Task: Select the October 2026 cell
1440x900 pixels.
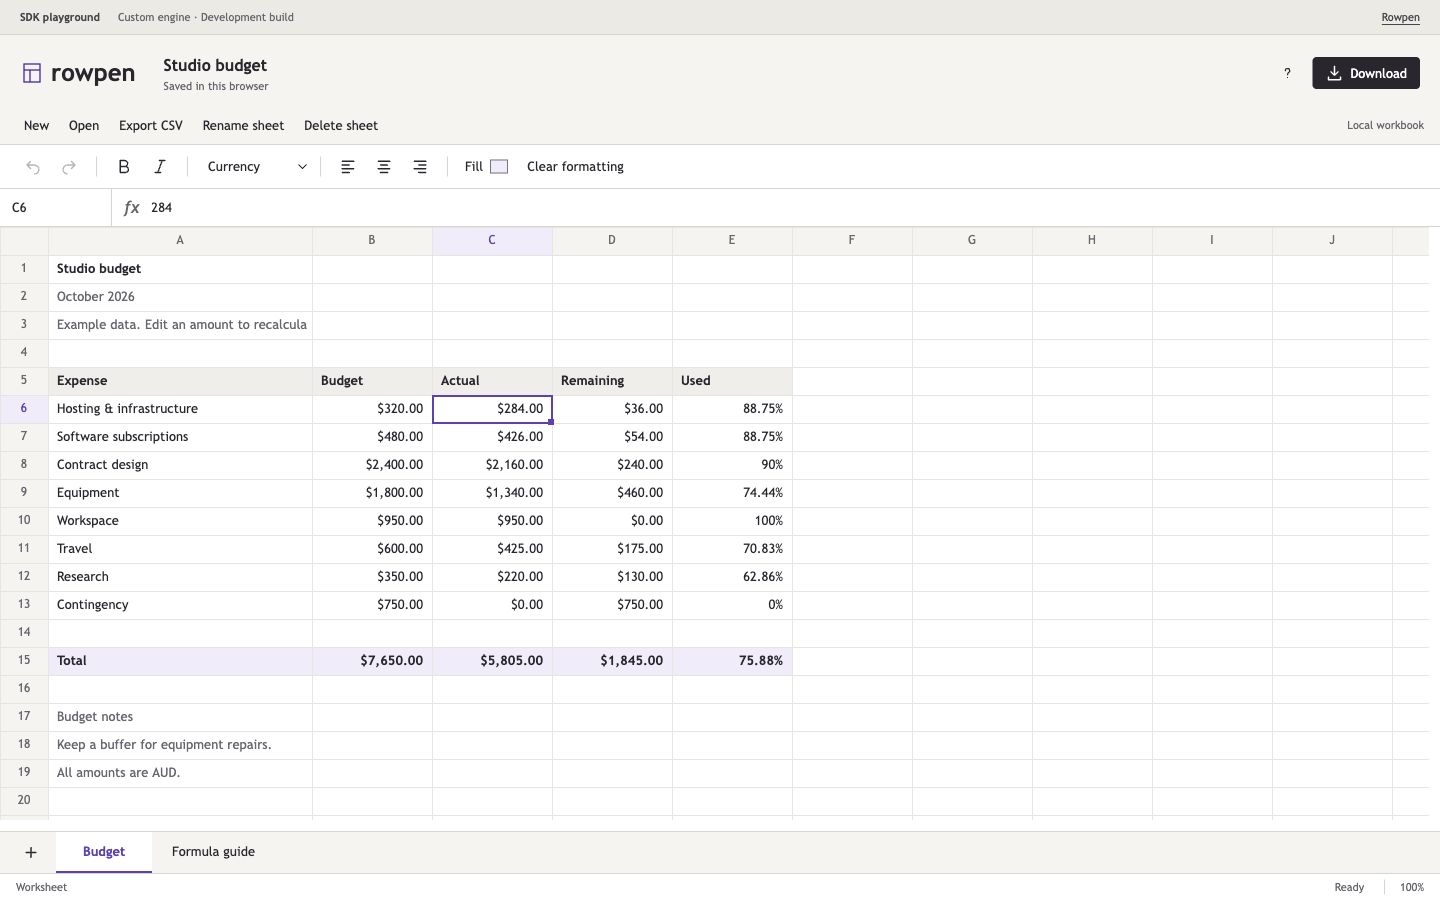Action: click(180, 297)
